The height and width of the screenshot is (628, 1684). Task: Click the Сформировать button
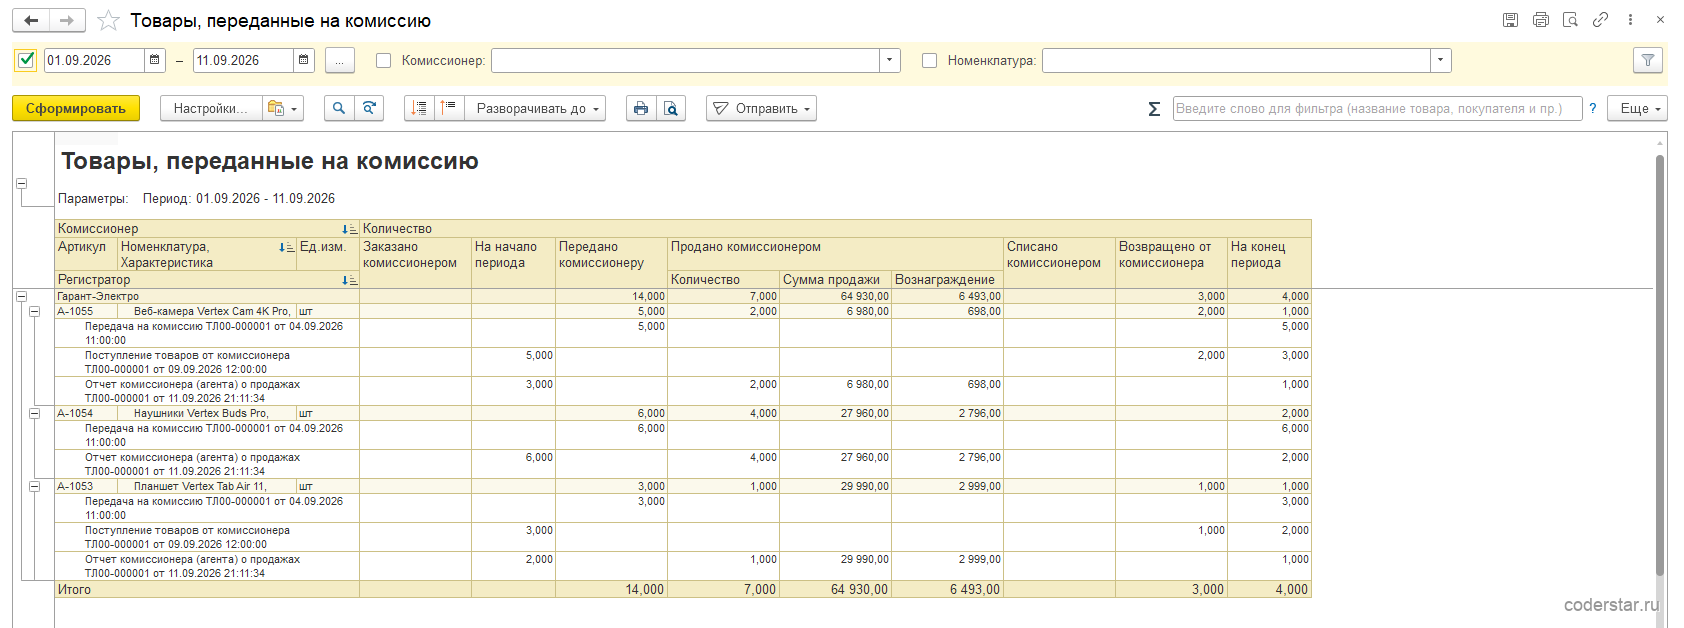pyautogui.click(x=76, y=108)
